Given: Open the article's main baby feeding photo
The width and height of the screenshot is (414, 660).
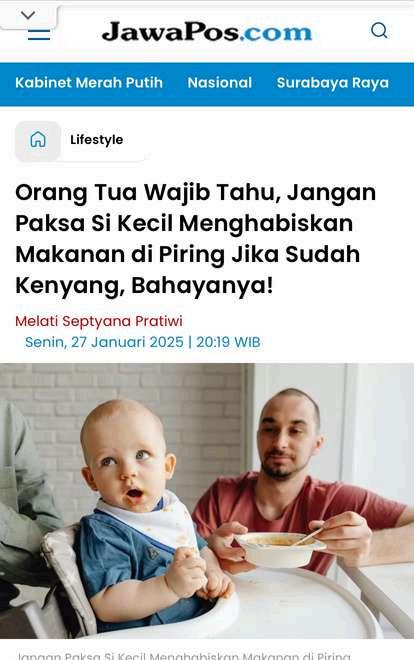Looking at the screenshot, I should (207, 500).
